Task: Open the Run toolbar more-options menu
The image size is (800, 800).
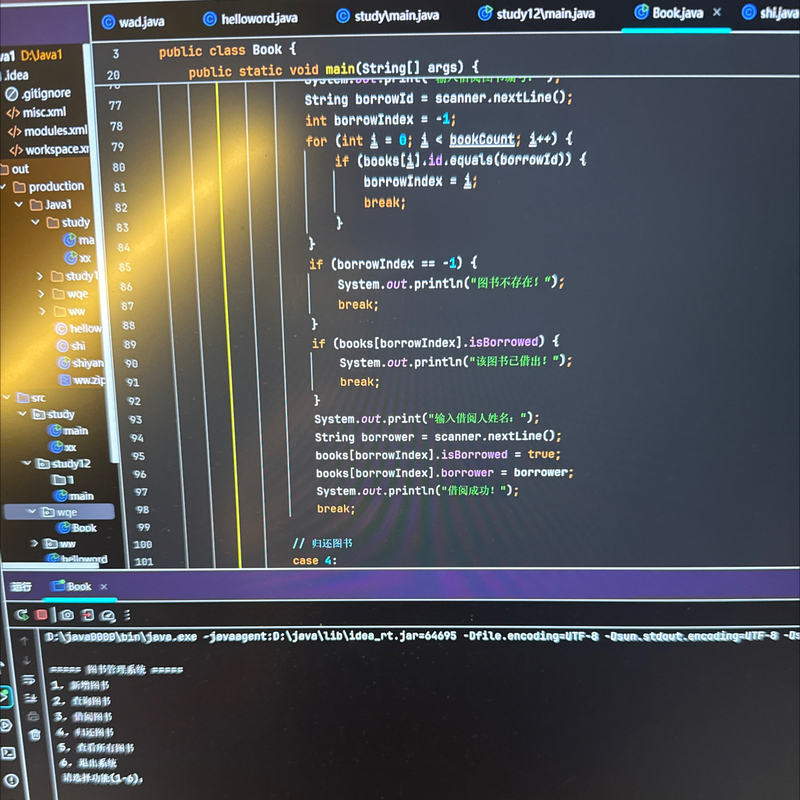Action: [x=127, y=615]
